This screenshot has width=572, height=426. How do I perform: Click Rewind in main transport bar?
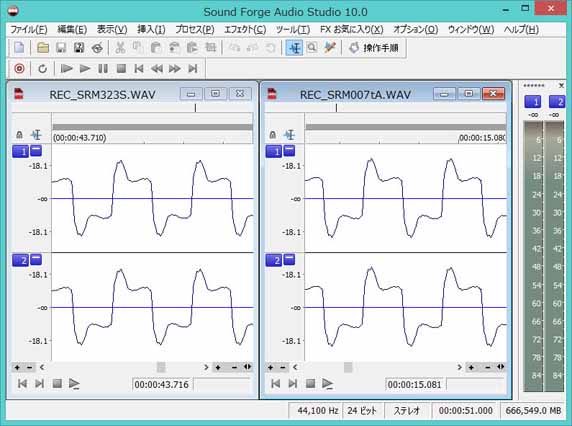point(157,69)
